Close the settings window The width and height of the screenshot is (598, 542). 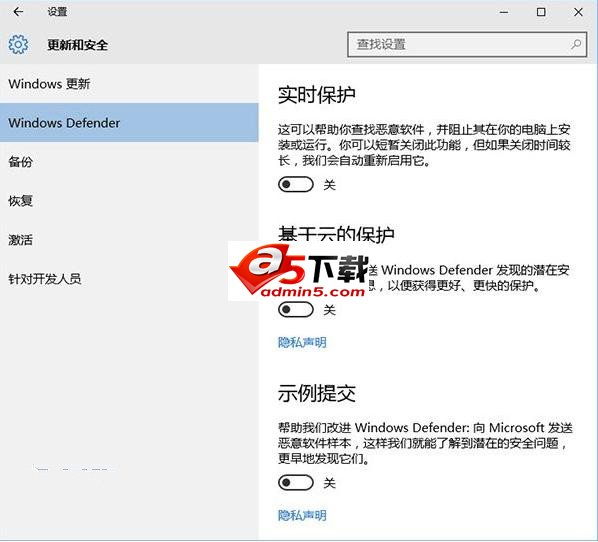(578, 12)
